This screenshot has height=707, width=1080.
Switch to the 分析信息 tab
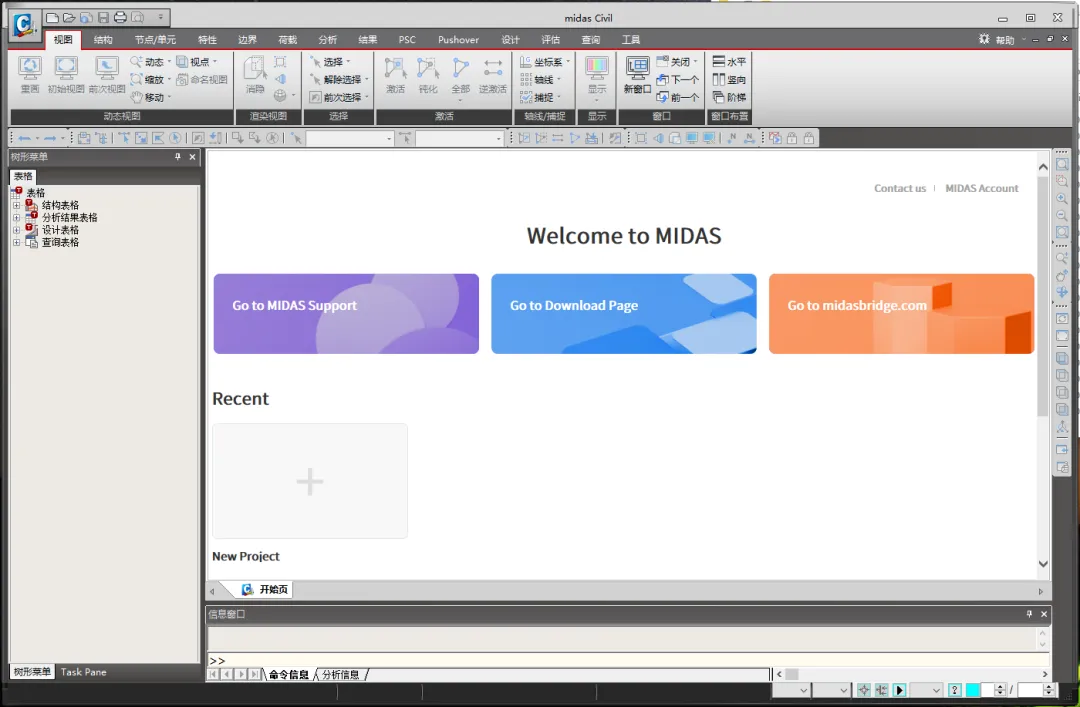coord(341,675)
